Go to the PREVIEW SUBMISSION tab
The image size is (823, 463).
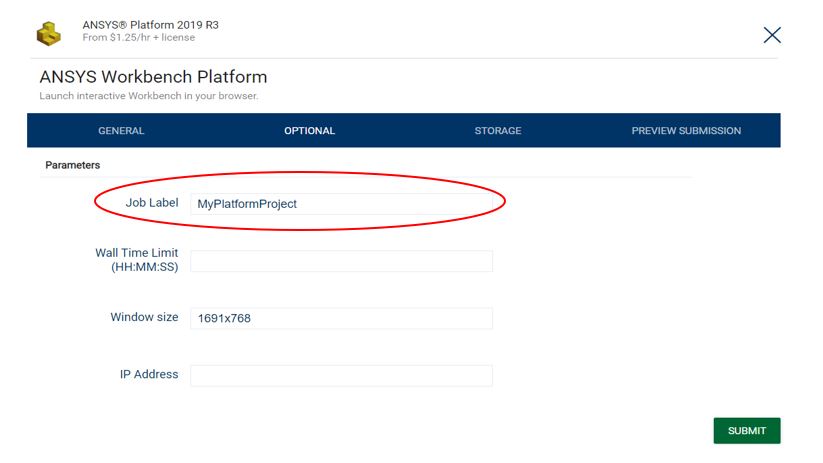click(686, 131)
